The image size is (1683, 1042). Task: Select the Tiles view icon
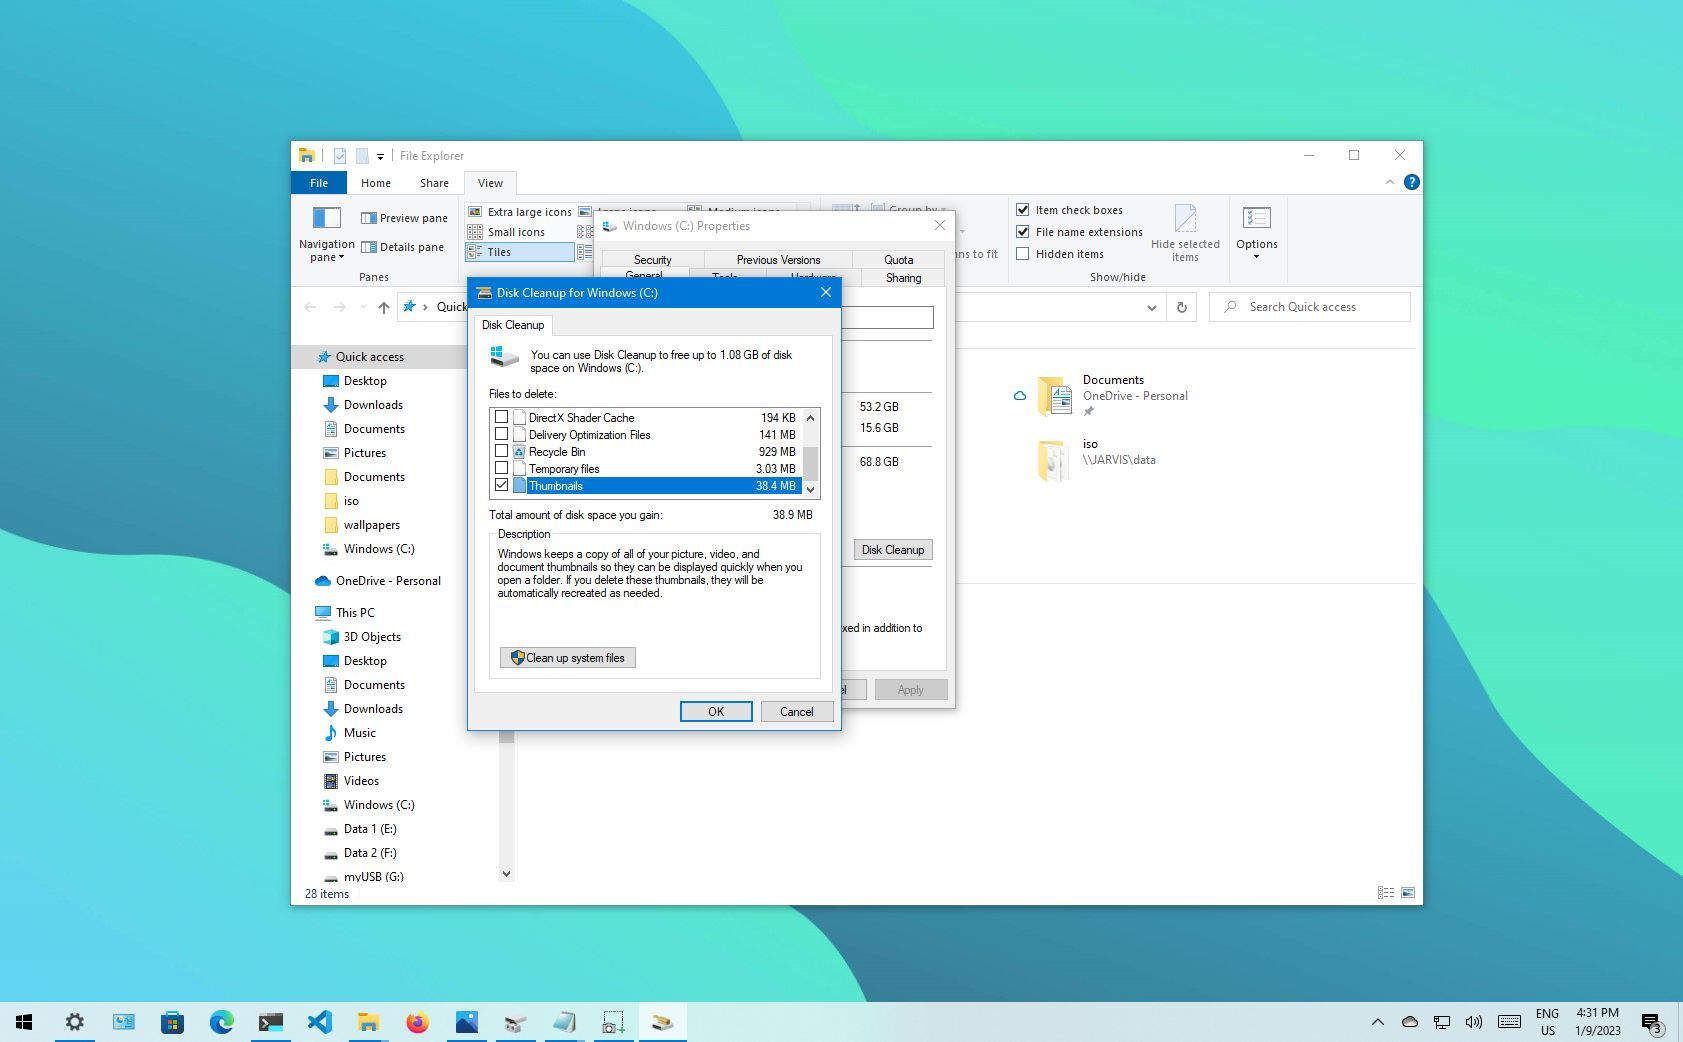point(478,252)
